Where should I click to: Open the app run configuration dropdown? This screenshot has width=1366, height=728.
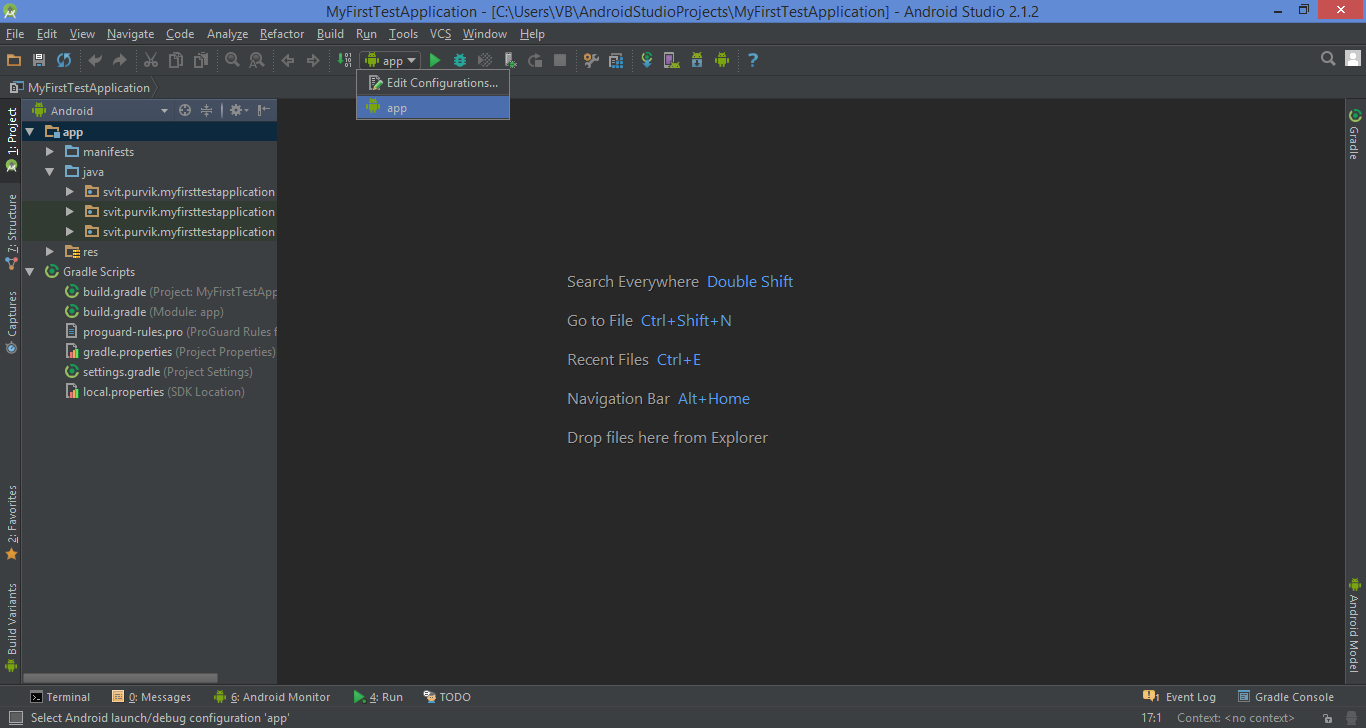click(390, 60)
